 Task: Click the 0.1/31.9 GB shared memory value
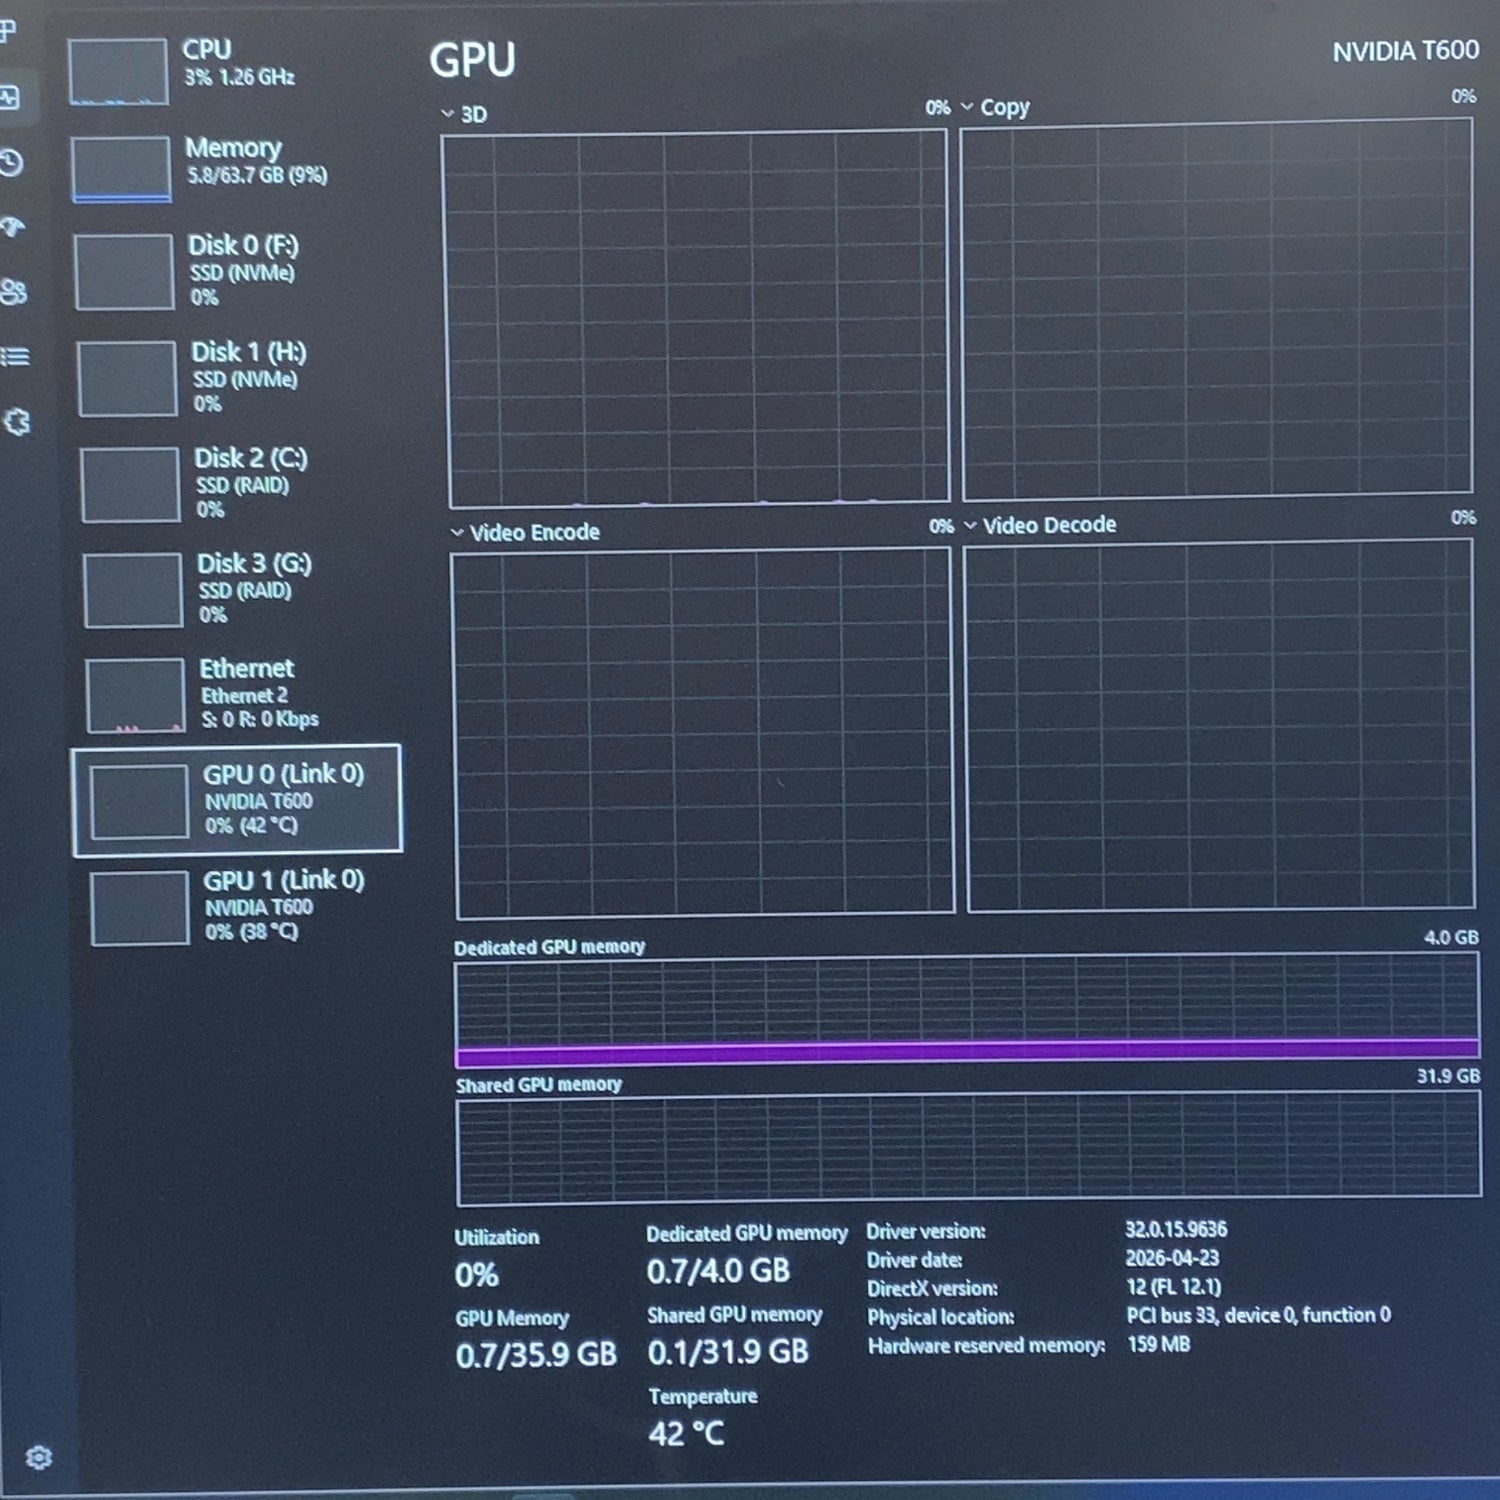point(728,1352)
